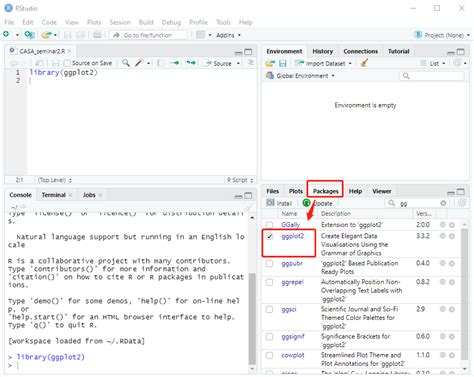Click the Source button in editor

(x=222, y=63)
